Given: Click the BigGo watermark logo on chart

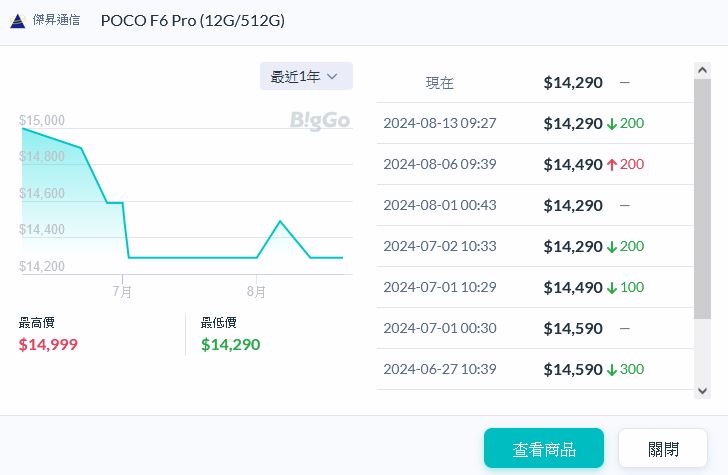Looking at the screenshot, I should (x=320, y=121).
